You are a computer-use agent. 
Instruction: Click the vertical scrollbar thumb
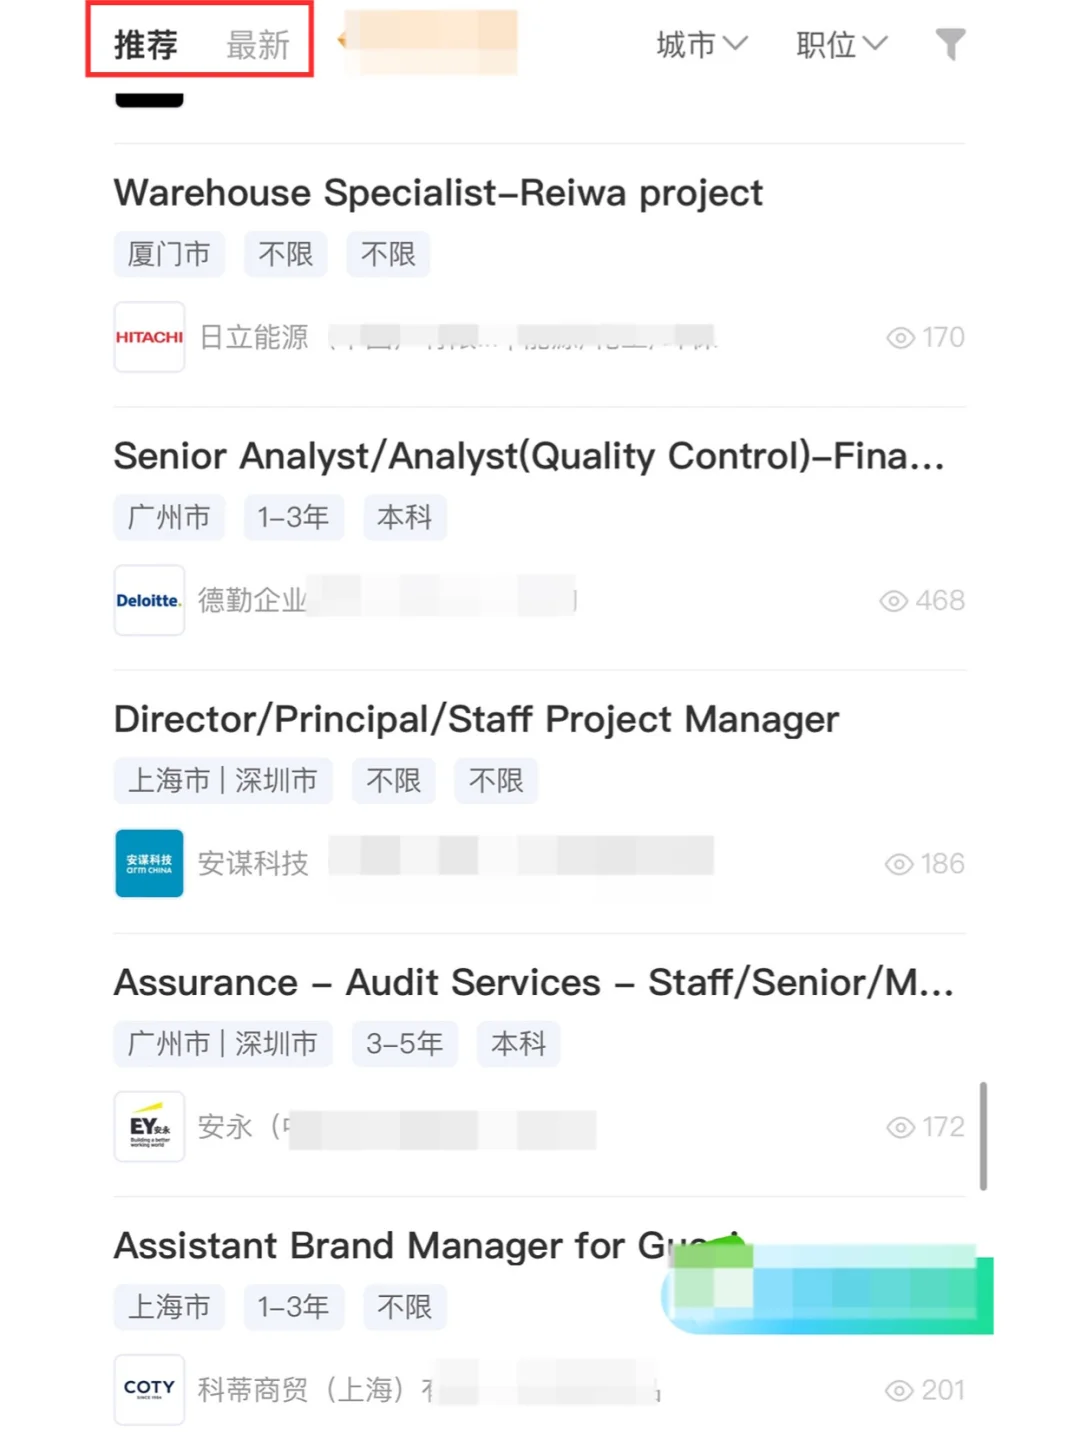[x=983, y=1136]
